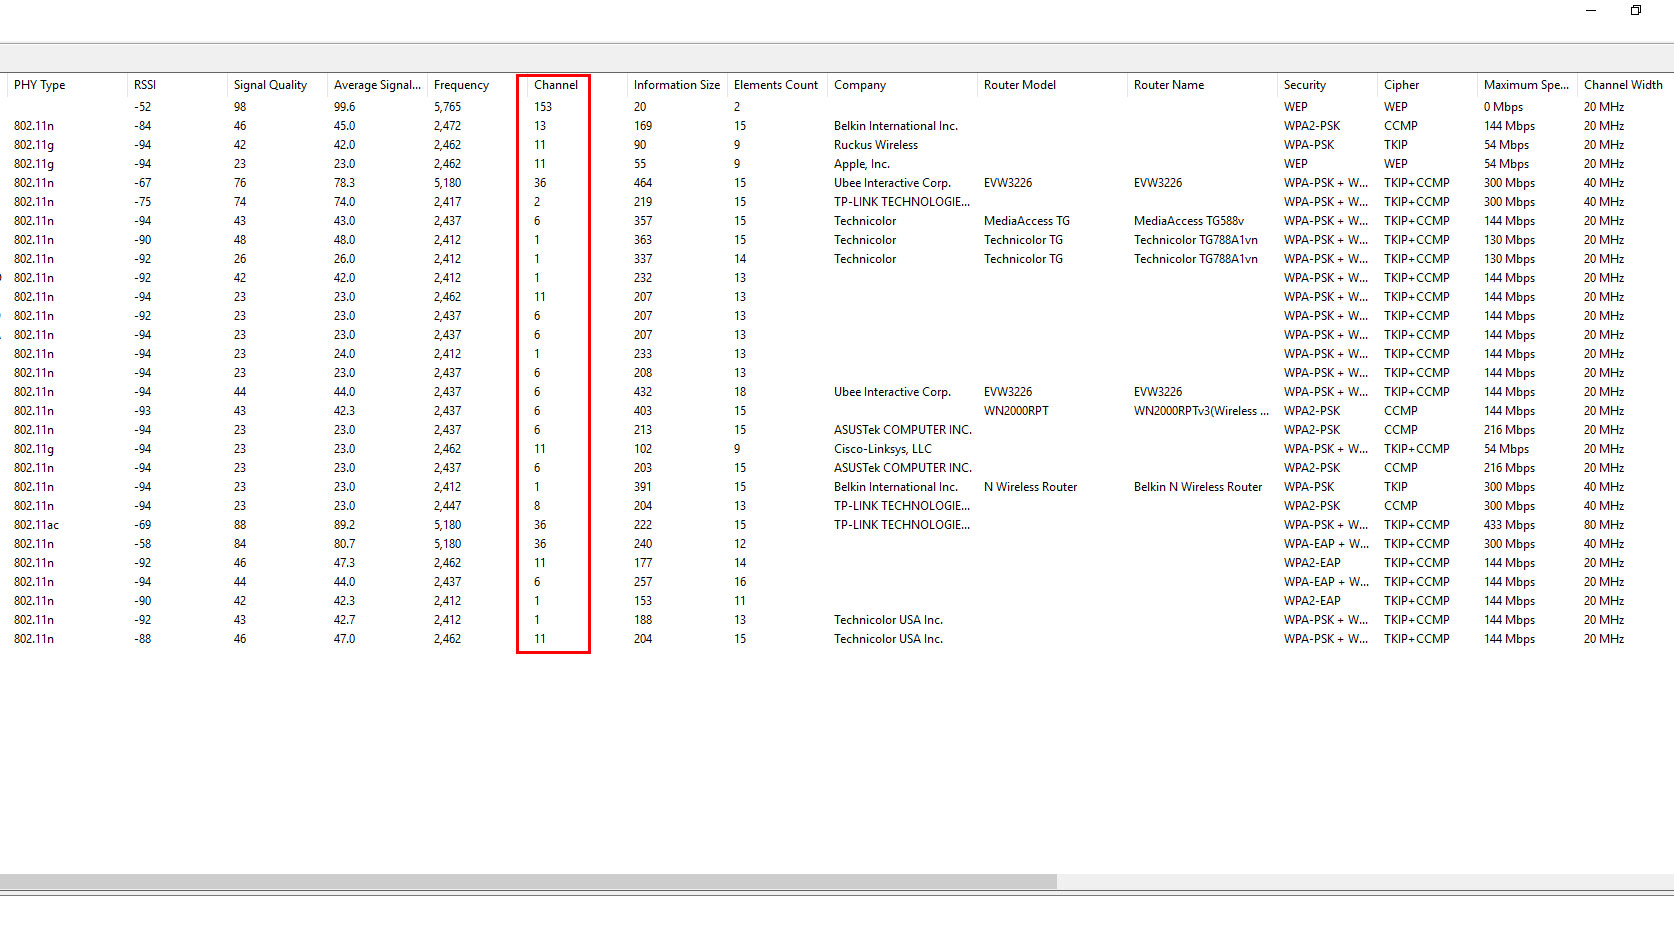Click the PHY Type column header
1674x951 pixels.
tap(40, 85)
